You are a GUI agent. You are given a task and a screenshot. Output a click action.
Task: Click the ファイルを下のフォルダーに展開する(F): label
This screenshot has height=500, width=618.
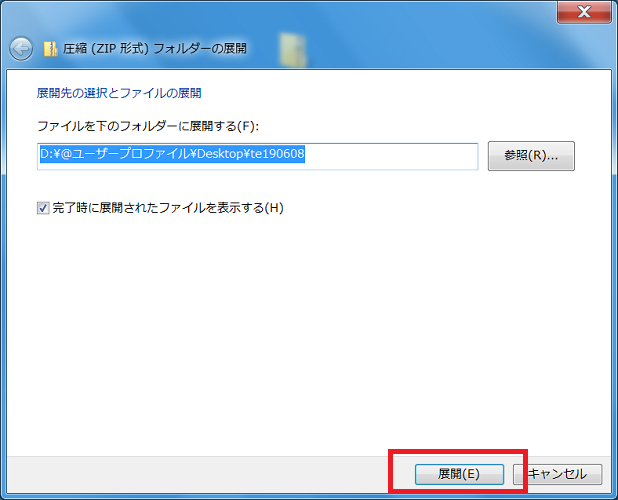148,126
